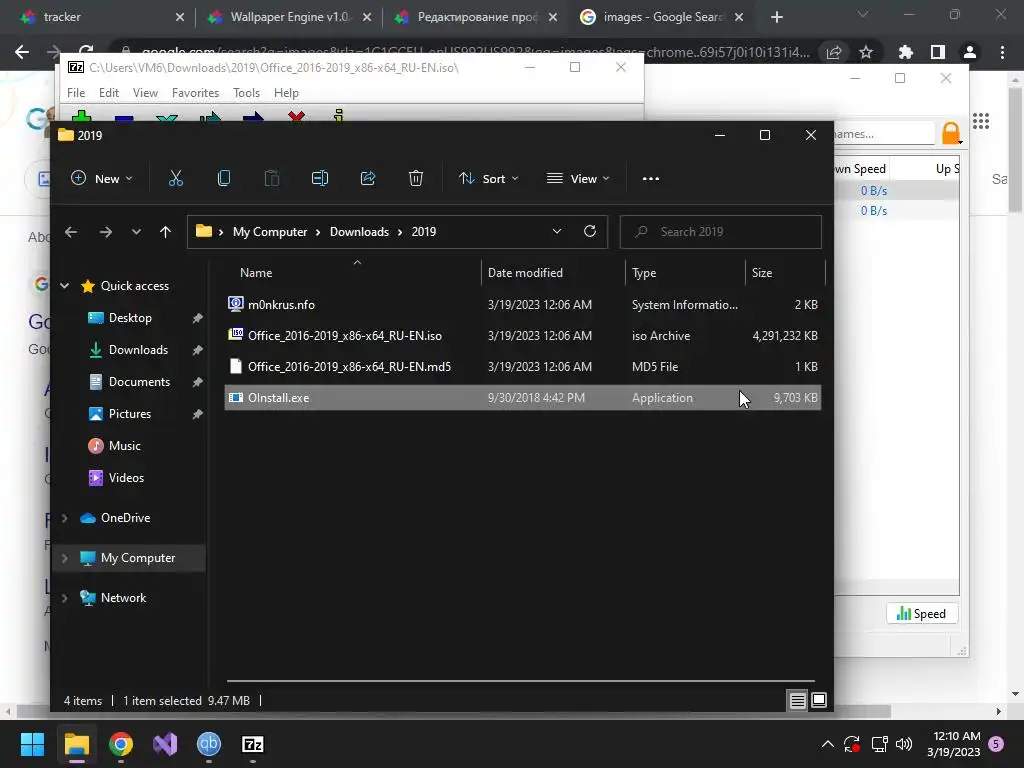Viewport: 1024px width, 768px height.
Task: Sort by Size column header
Action: (x=785, y=273)
